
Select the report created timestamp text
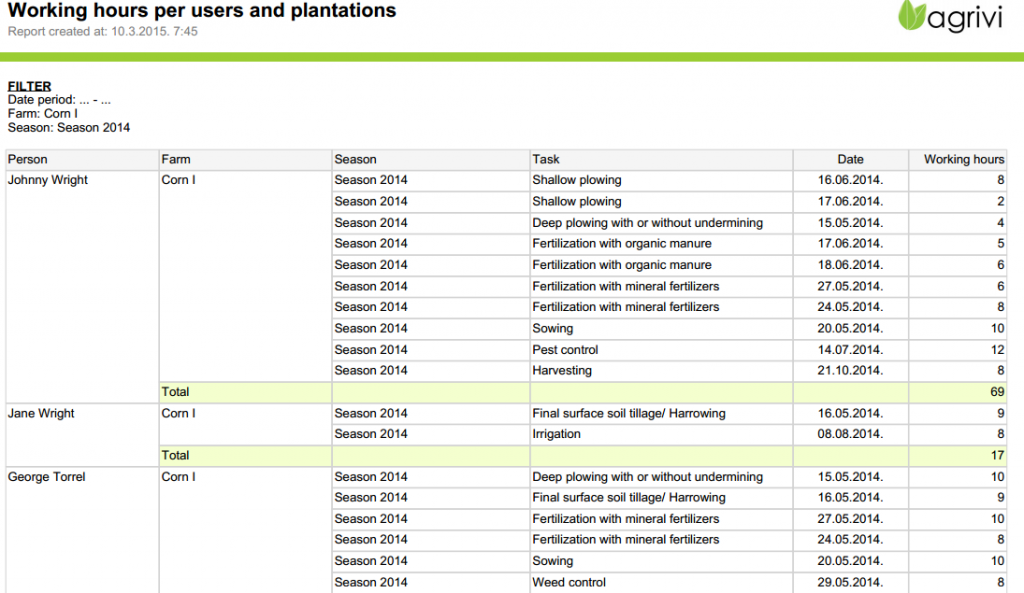tap(103, 32)
